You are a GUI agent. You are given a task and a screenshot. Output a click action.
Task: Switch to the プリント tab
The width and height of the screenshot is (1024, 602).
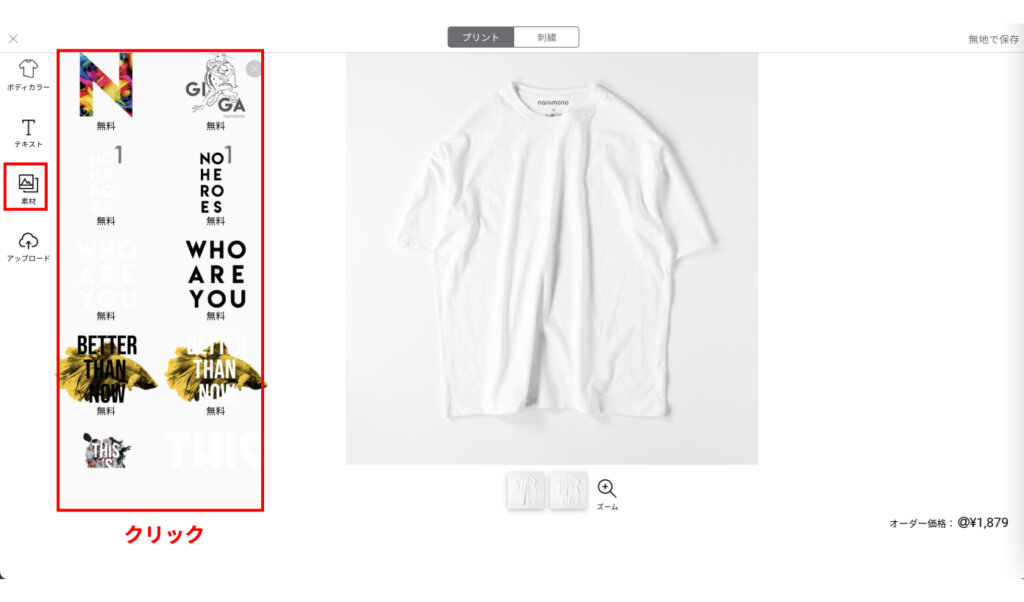[481, 37]
